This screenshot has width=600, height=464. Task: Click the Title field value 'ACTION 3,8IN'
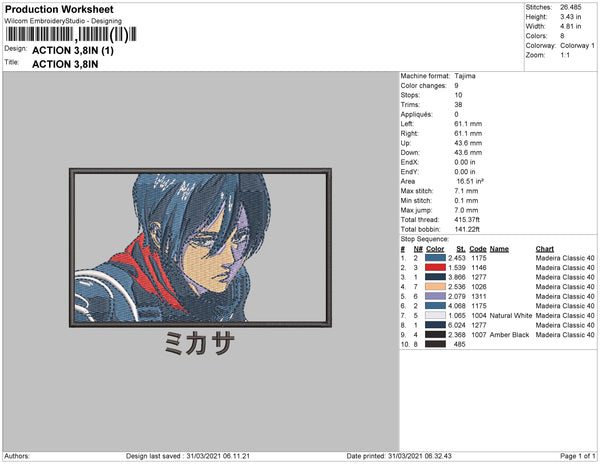pyautogui.click(x=65, y=64)
